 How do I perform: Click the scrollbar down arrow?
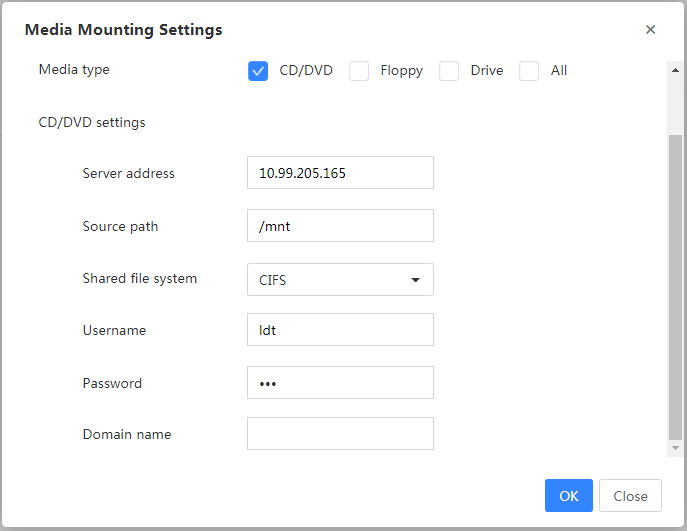pyautogui.click(x=675, y=448)
